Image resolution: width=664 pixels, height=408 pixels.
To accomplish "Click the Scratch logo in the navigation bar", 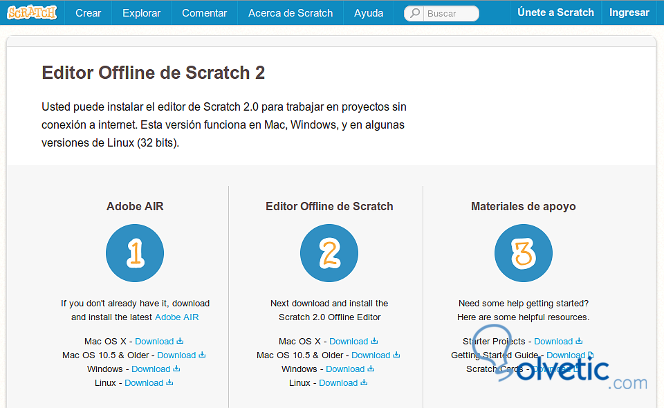I will pos(32,12).
